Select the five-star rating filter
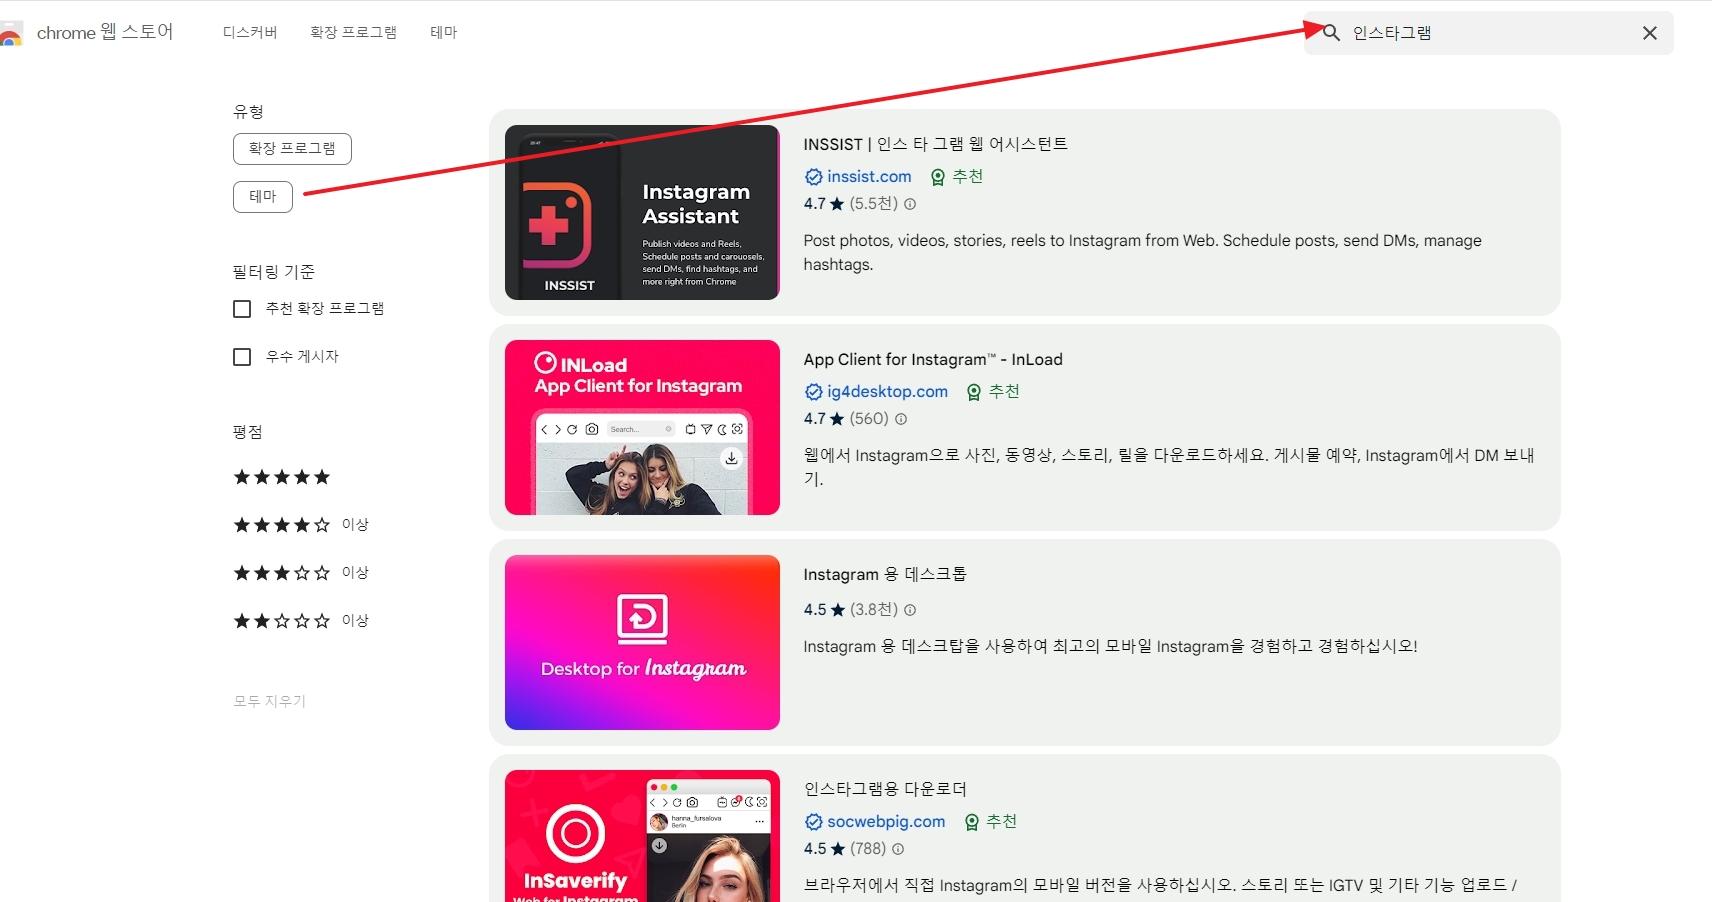Viewport: 1712px width, 902px height. pyautogui.click(x=282, y=477)
